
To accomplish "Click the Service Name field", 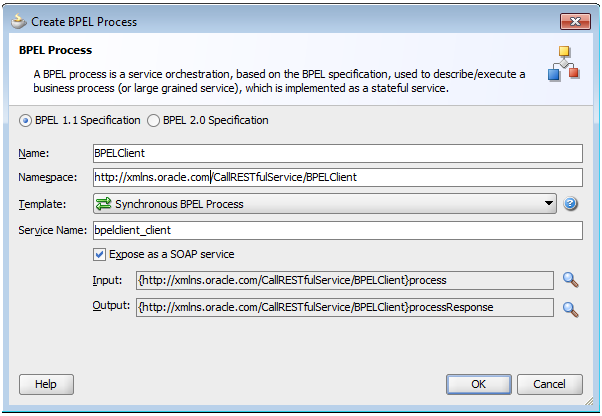I will click(x=336, y=230).
